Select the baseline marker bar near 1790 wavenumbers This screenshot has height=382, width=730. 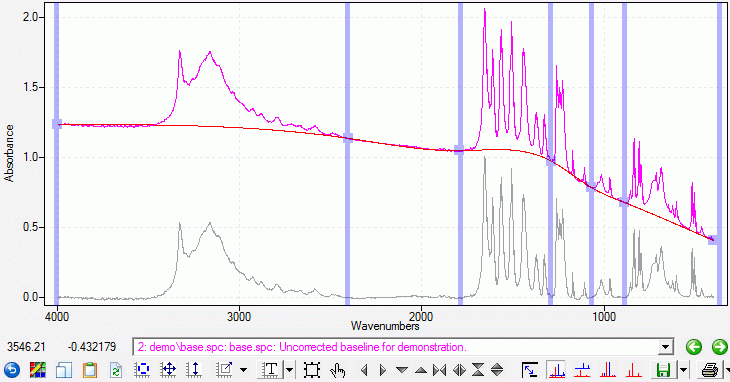coord(460,154)
